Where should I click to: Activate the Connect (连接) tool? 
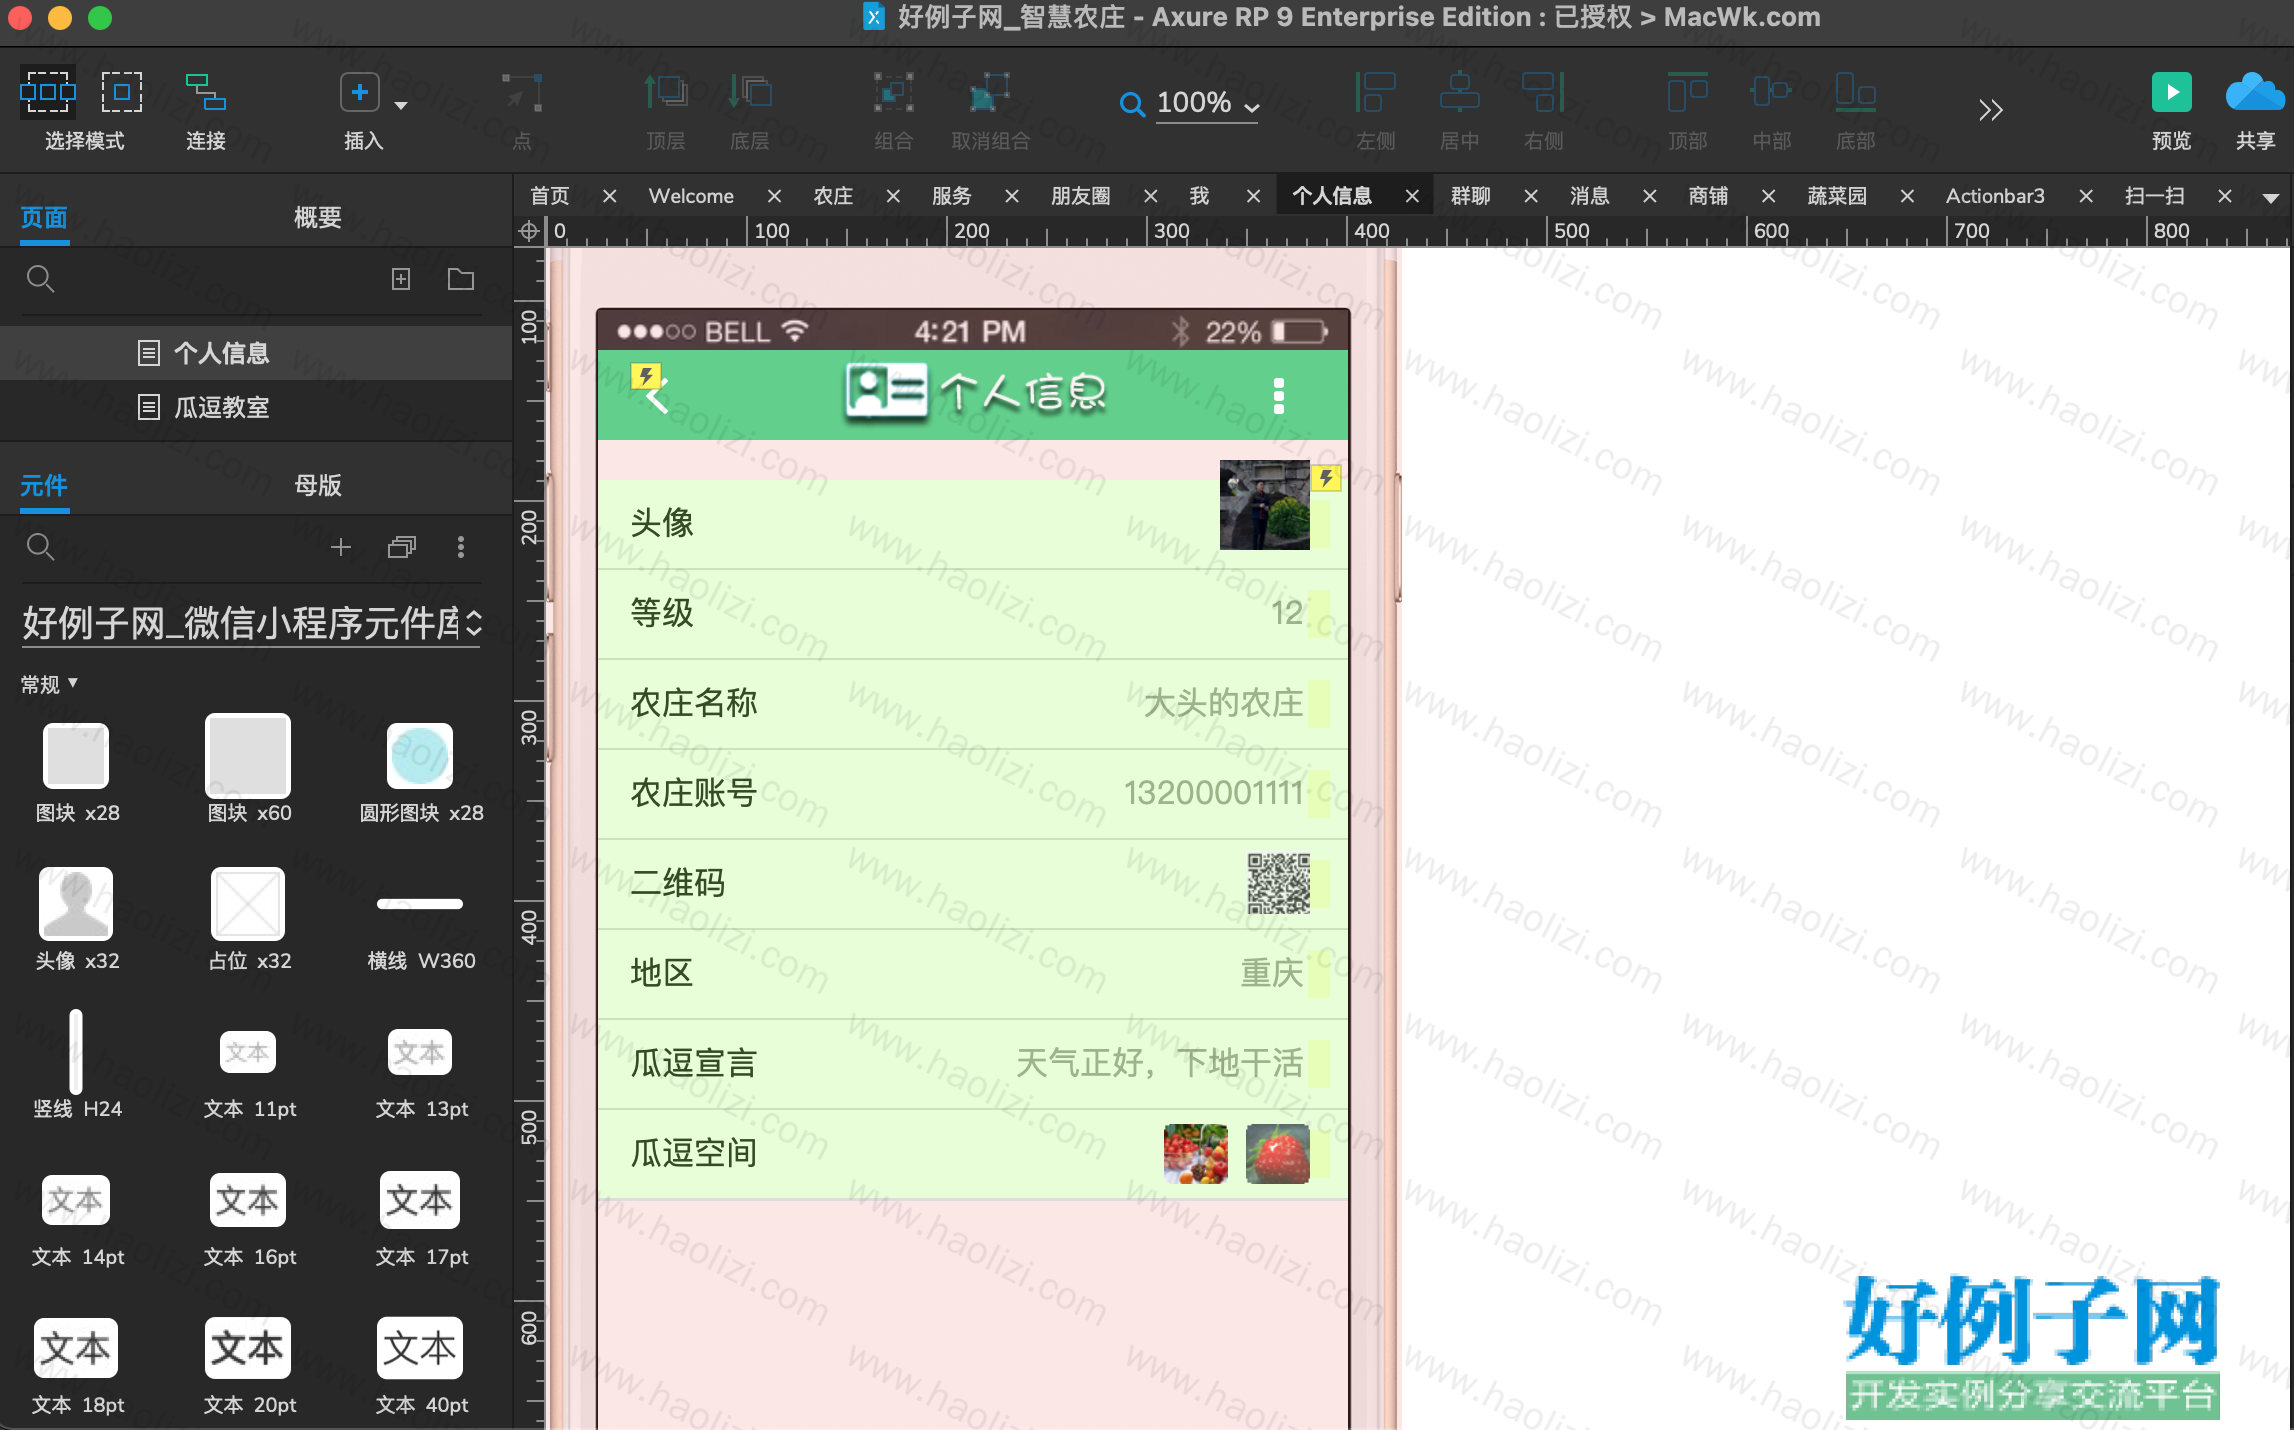pos(206,92)
